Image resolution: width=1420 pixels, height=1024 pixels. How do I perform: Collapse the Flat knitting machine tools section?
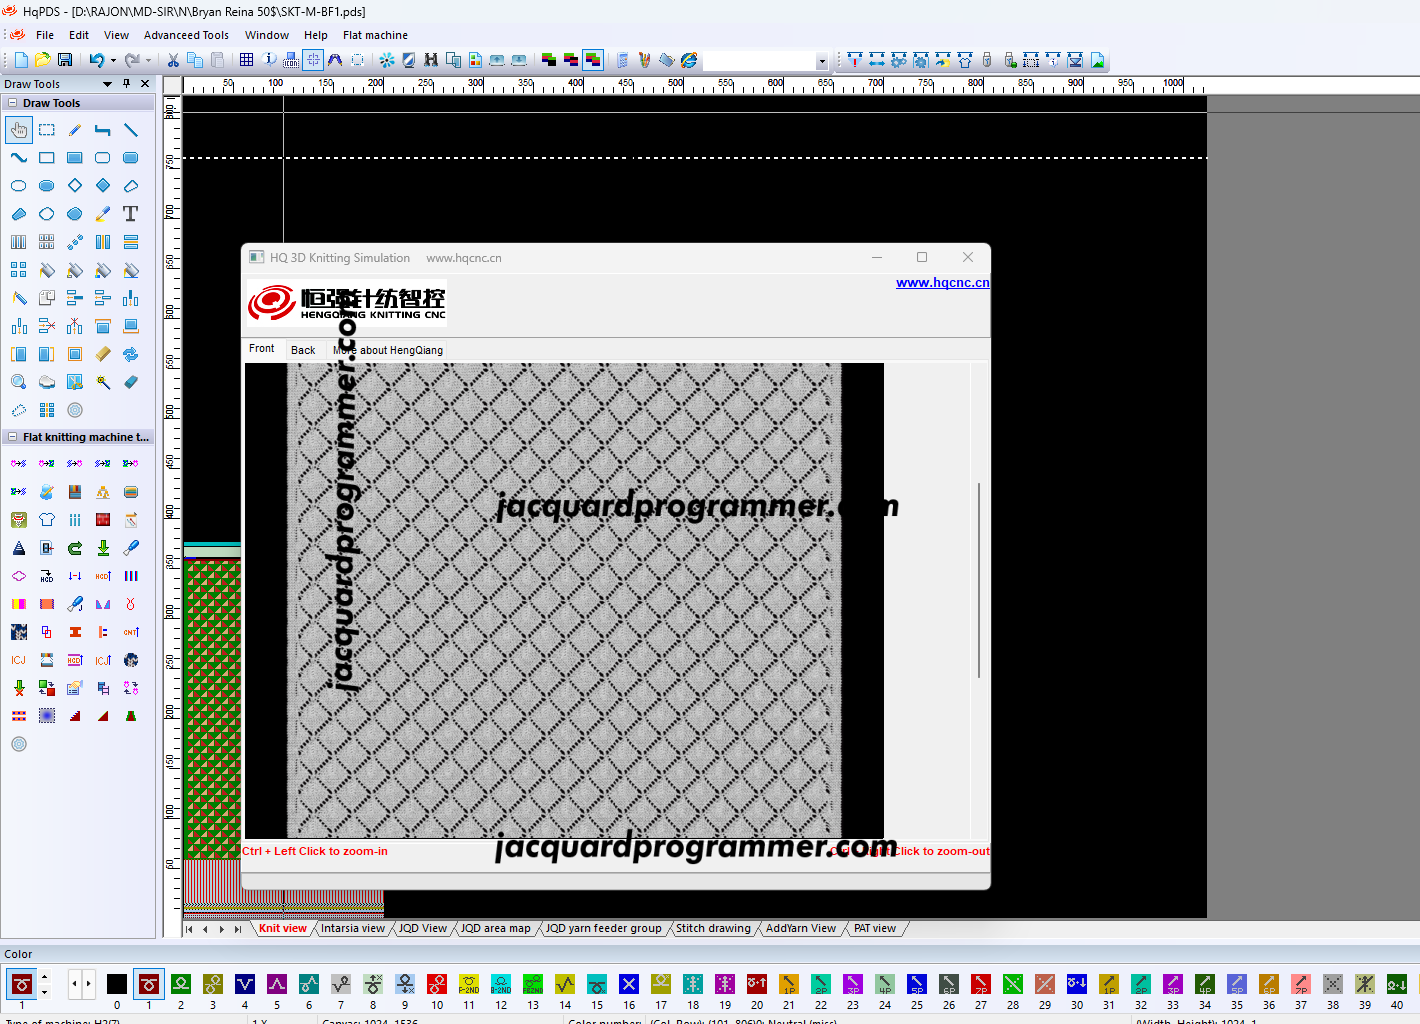(12, 437)
